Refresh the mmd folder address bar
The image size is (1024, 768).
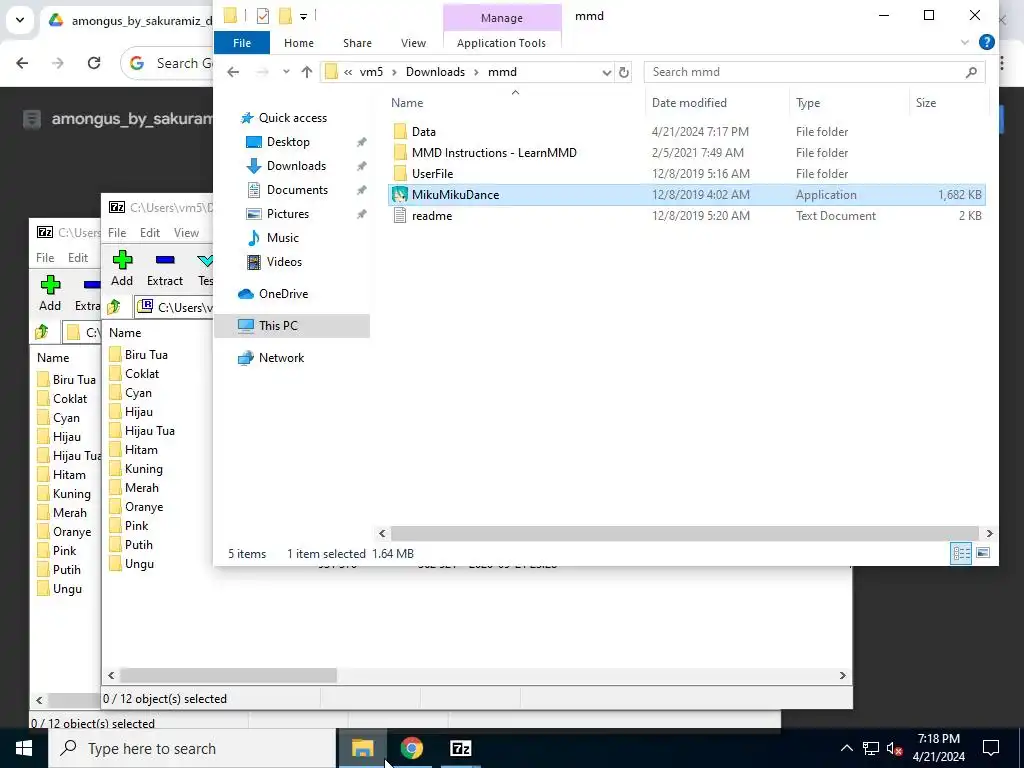pyautogui.click(x=624, y=72)
